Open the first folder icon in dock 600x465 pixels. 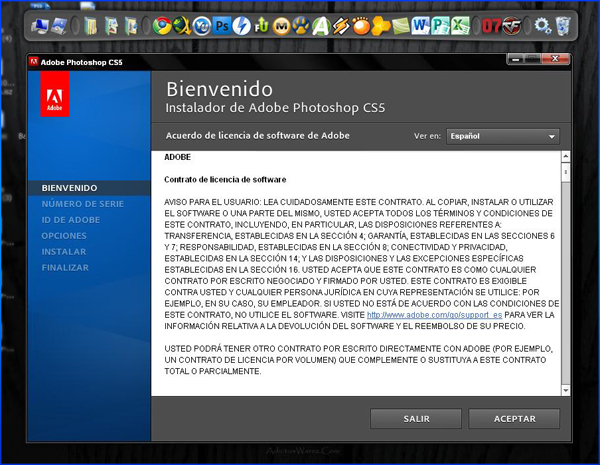[91, 26]
